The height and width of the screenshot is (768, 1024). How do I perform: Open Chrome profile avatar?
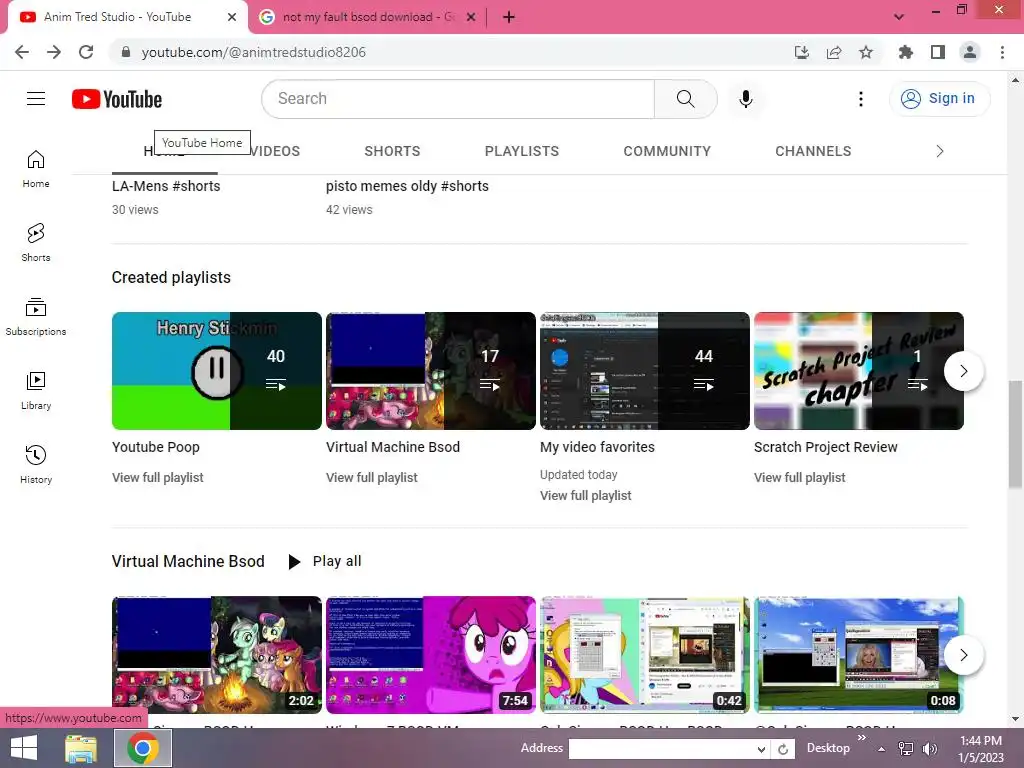click(x=970, y=52)
